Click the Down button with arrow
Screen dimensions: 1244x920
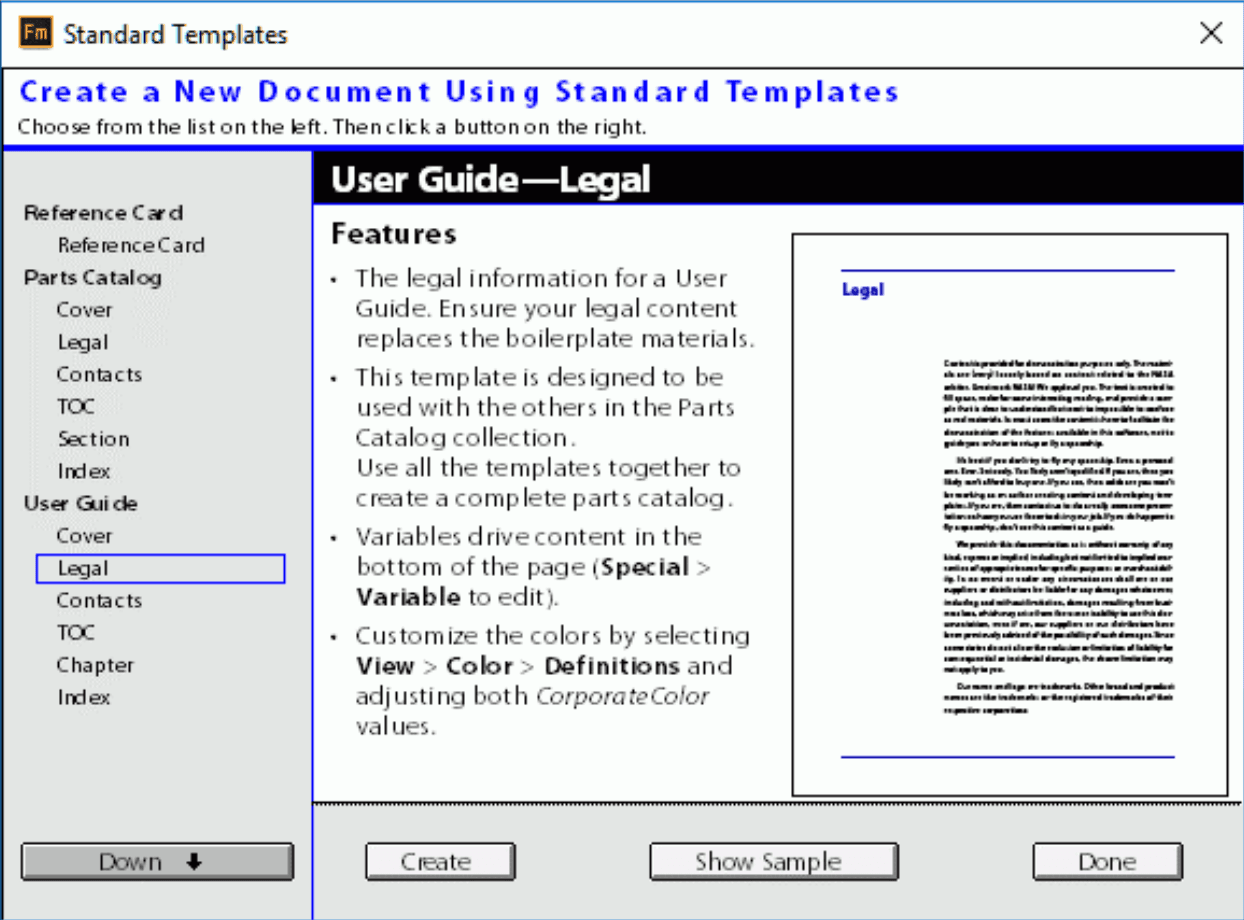(x=157, y=862)
